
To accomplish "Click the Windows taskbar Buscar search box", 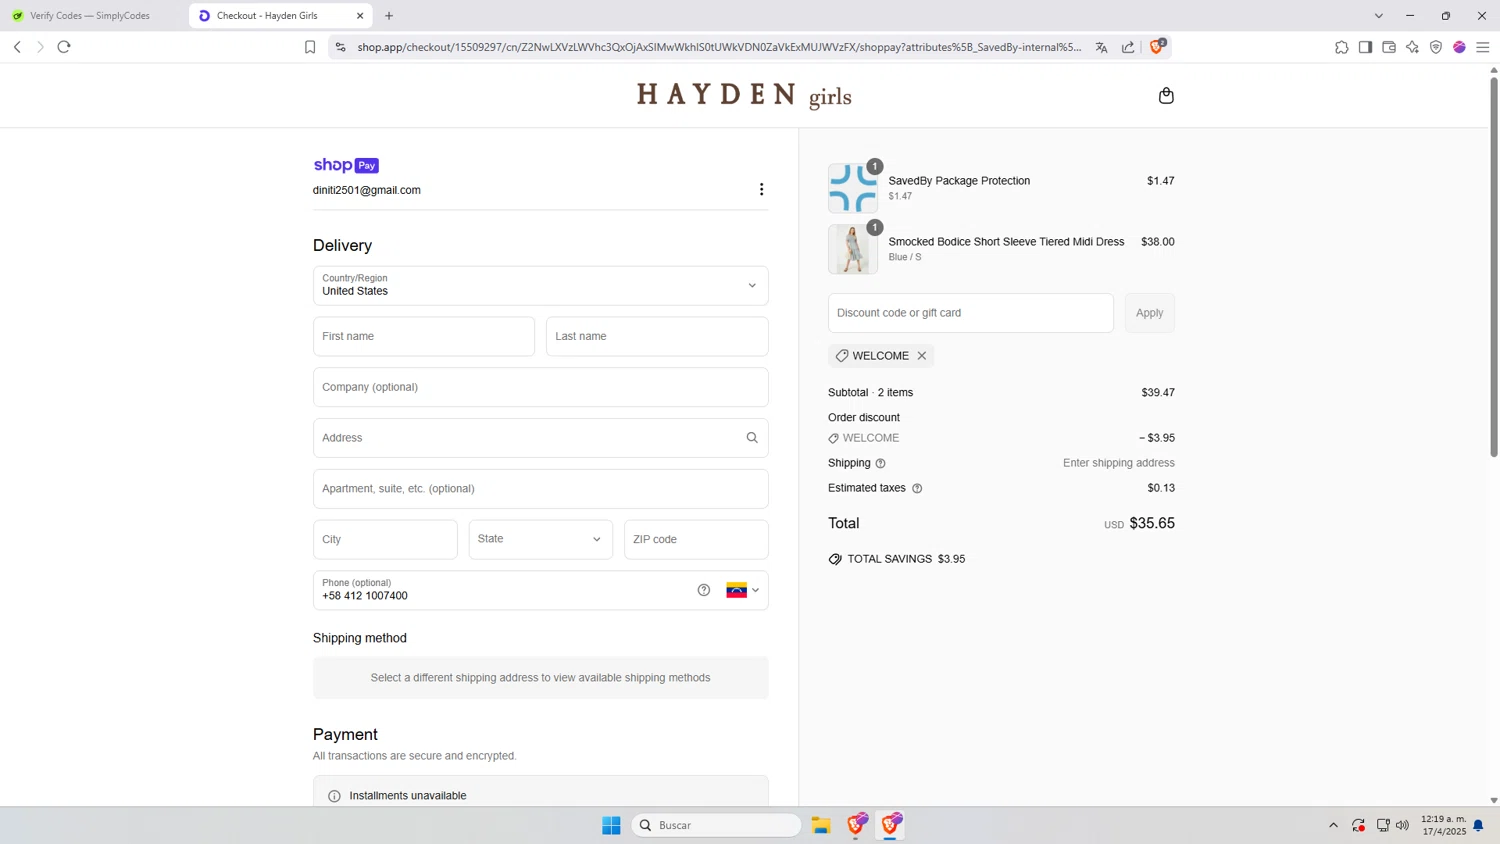I will pyautogui.click(x=716, y=825).
